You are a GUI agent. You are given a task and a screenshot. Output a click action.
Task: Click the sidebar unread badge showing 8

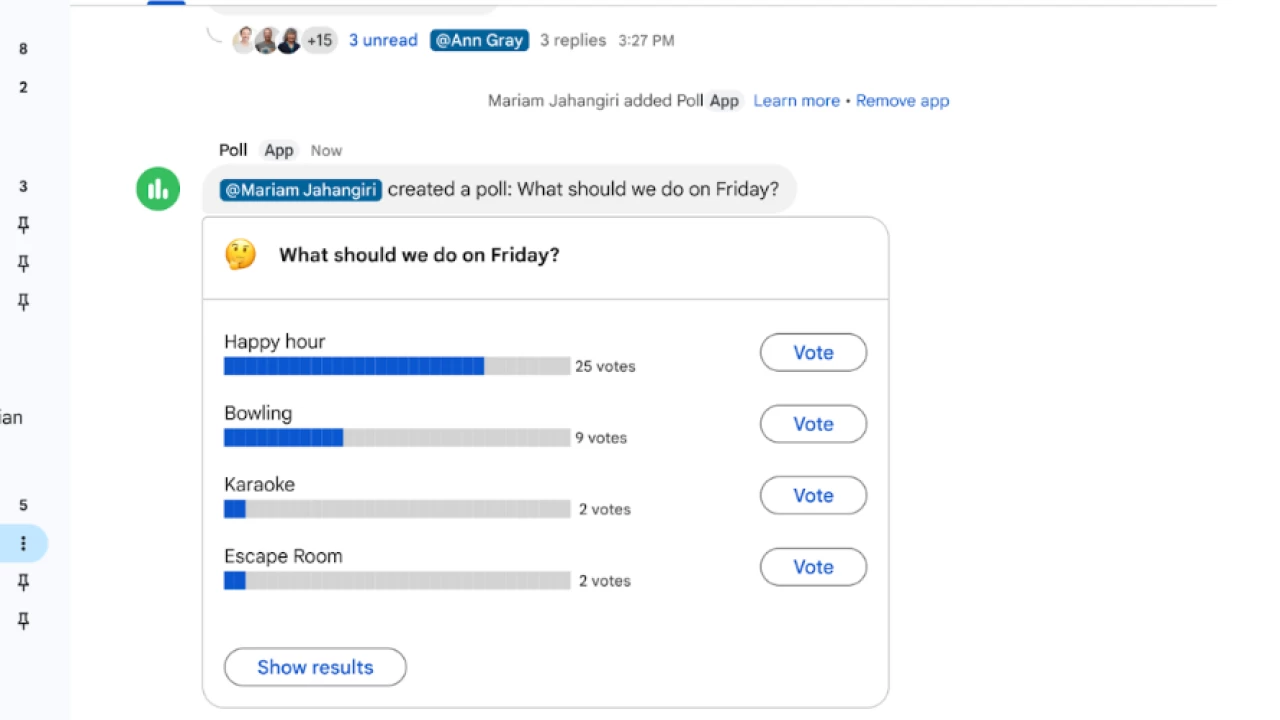tap(24, 49)
